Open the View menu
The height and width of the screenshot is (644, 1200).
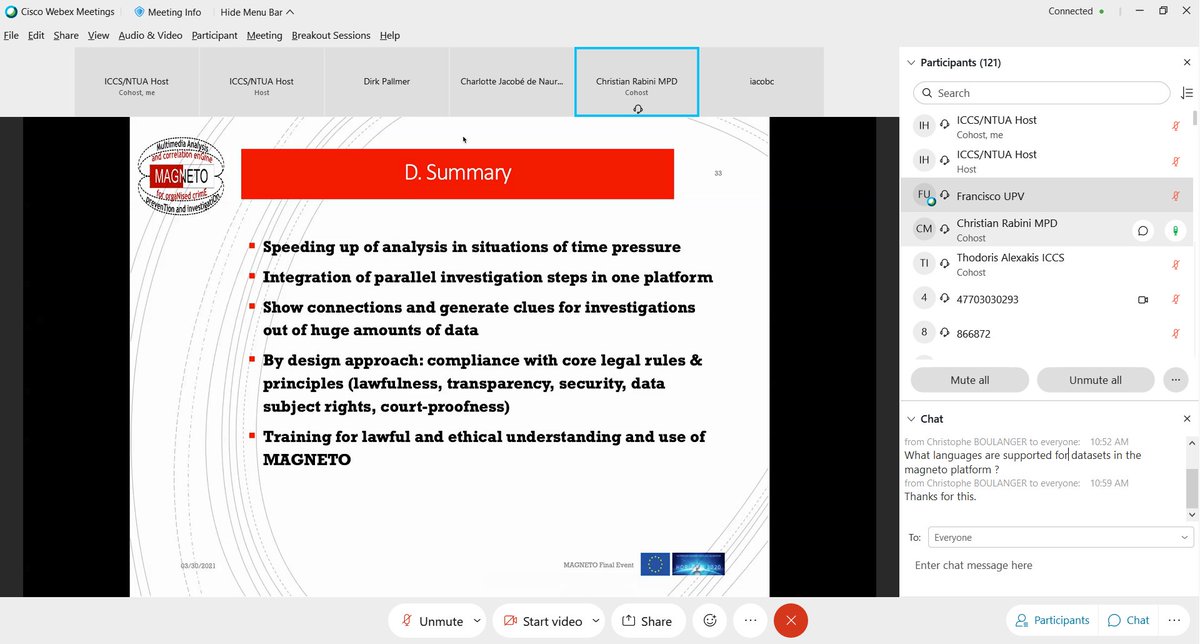[x=98, y=35]
